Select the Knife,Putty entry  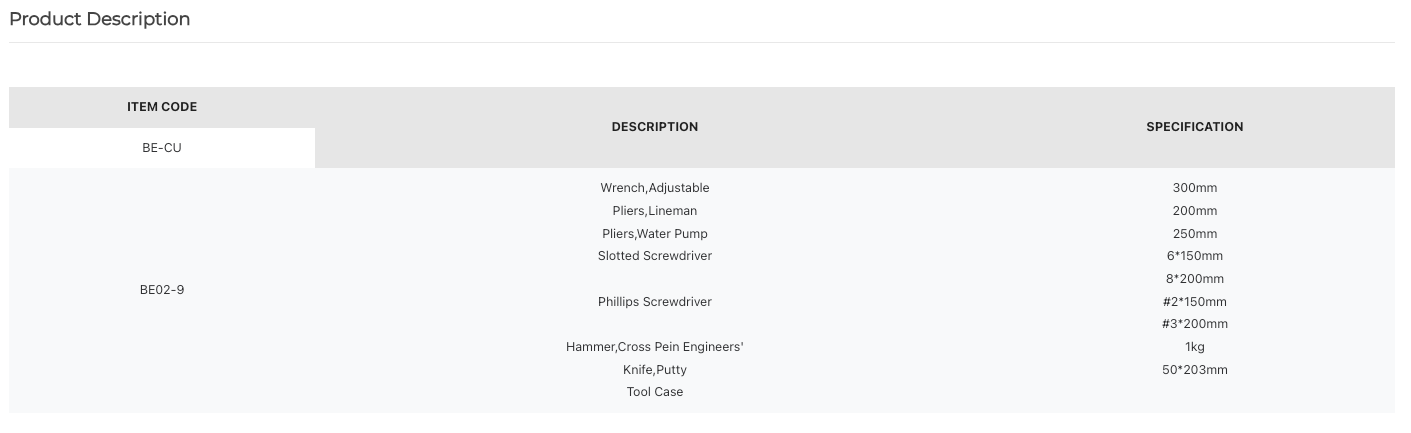(655, 370)
